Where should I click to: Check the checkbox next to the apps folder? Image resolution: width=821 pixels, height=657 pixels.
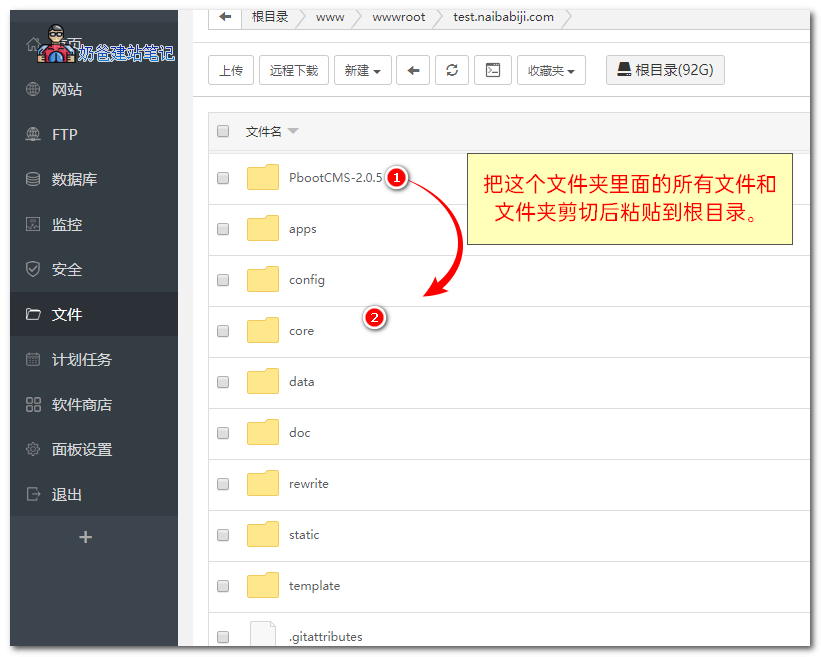coord(222,229)
